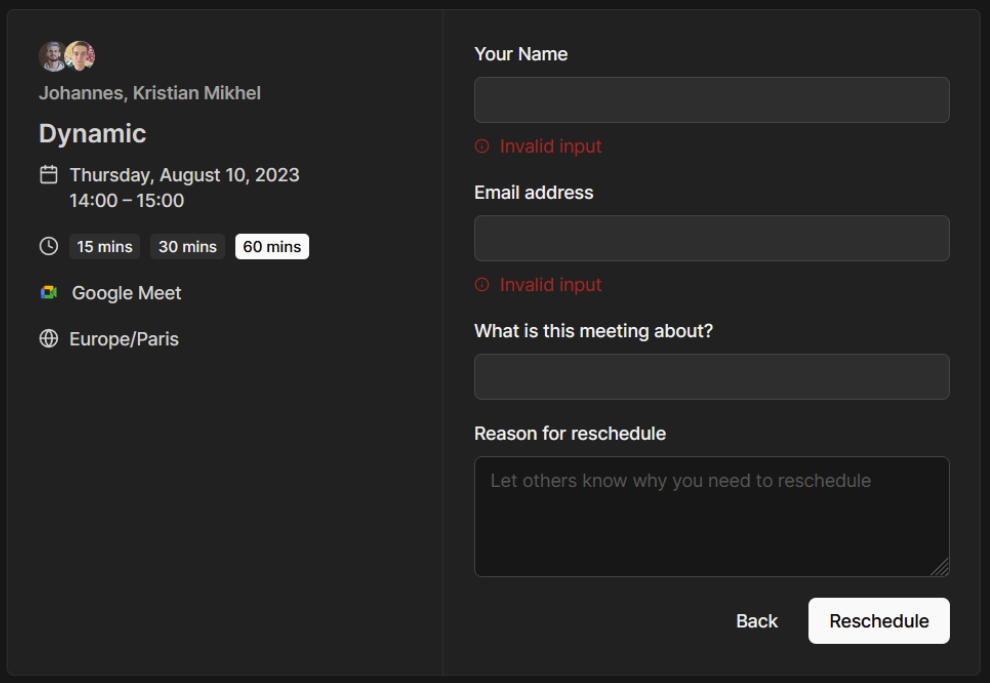Select the 60 mins duration
The image size is (990, 683).
pyautogui.click(x=272, y=246)
